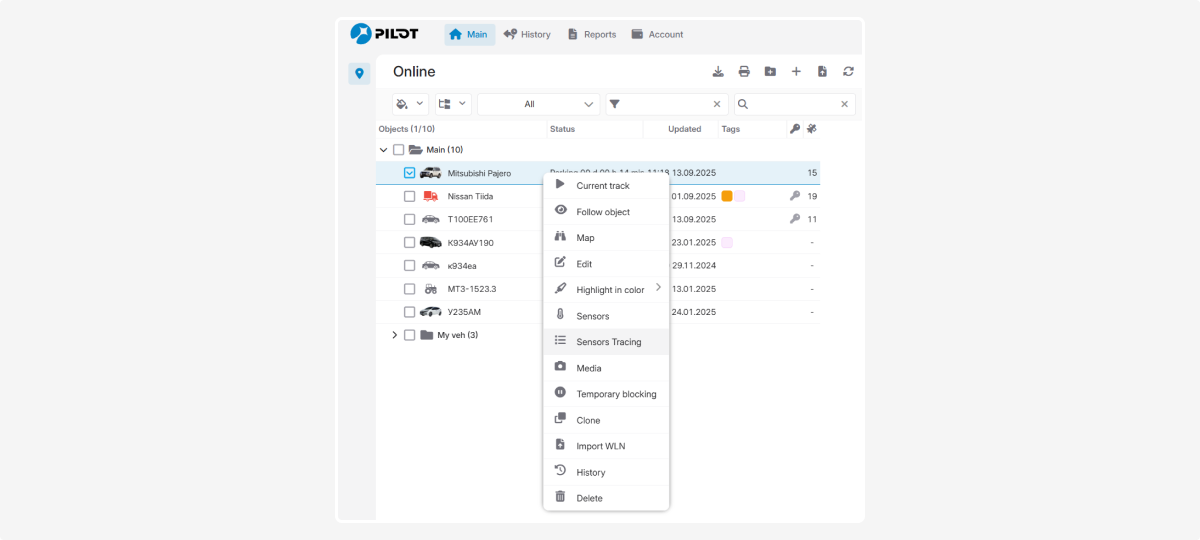Screen dimensions: 1200x540
Task: Open the All filter dropdown
Action: tap(538, 104)
